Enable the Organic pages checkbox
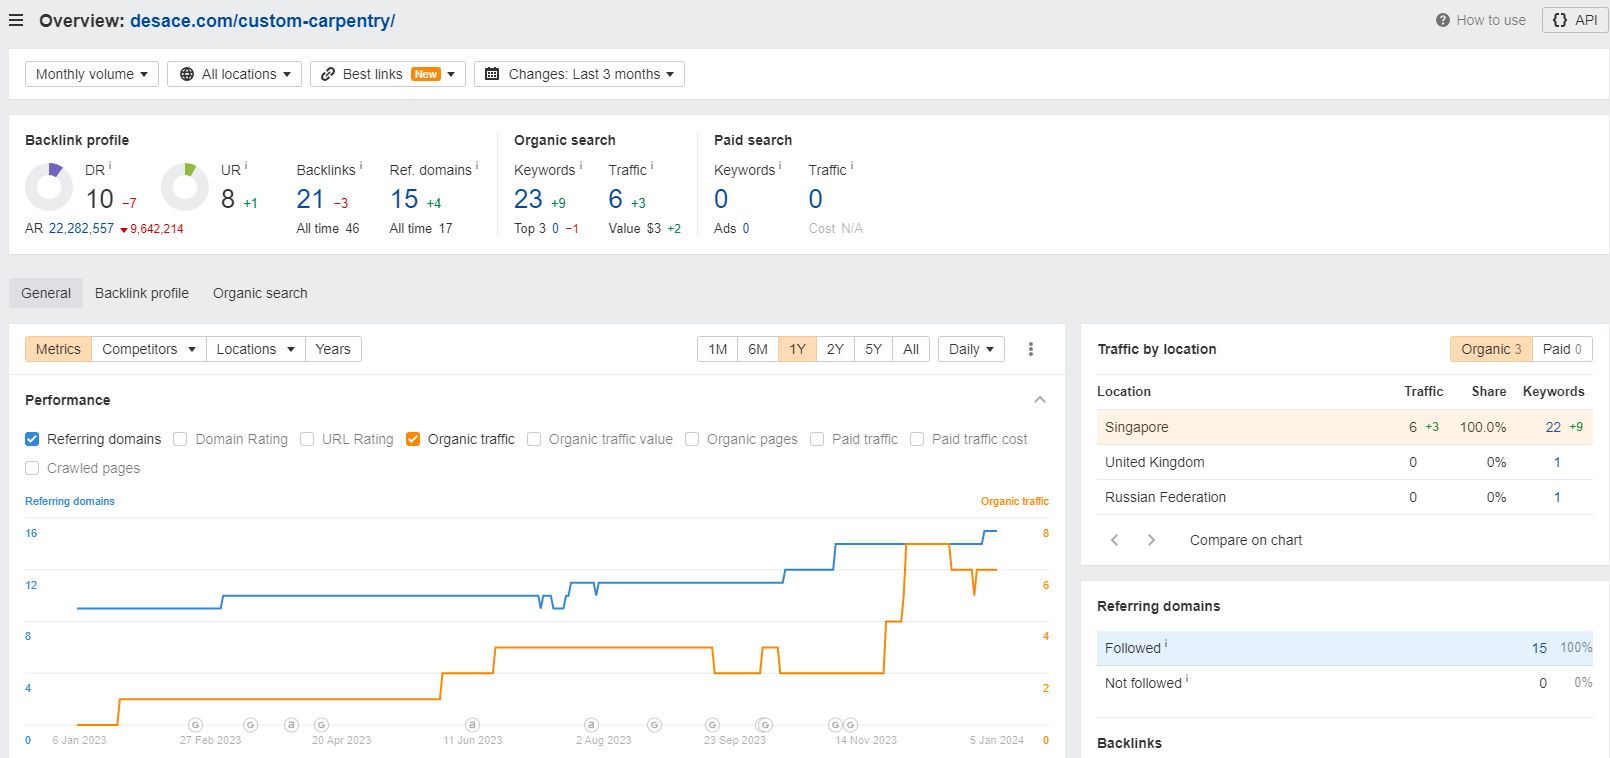This screenshot has width=1610, height=758. tap(692, 439)
